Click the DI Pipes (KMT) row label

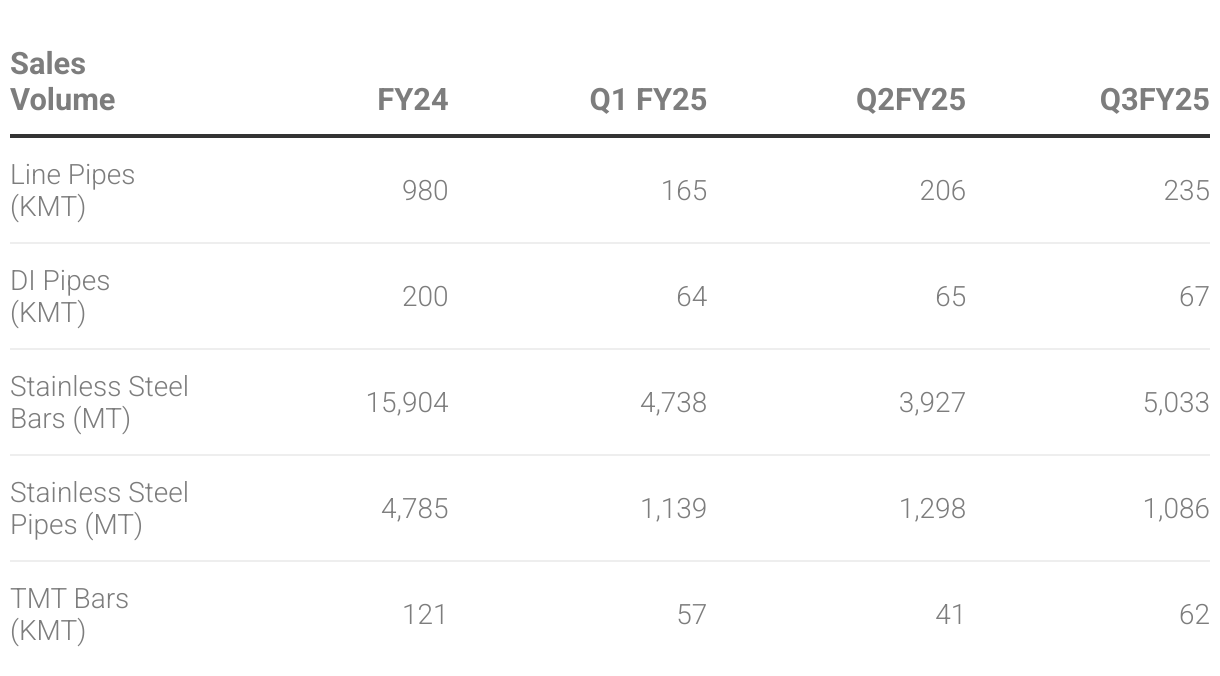[x=60, y=296]
